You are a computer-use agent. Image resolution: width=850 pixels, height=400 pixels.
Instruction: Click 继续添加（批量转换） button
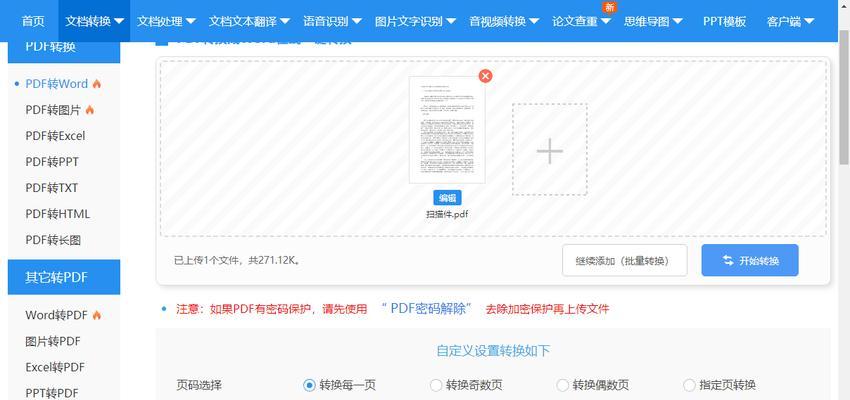pos(624,260)
